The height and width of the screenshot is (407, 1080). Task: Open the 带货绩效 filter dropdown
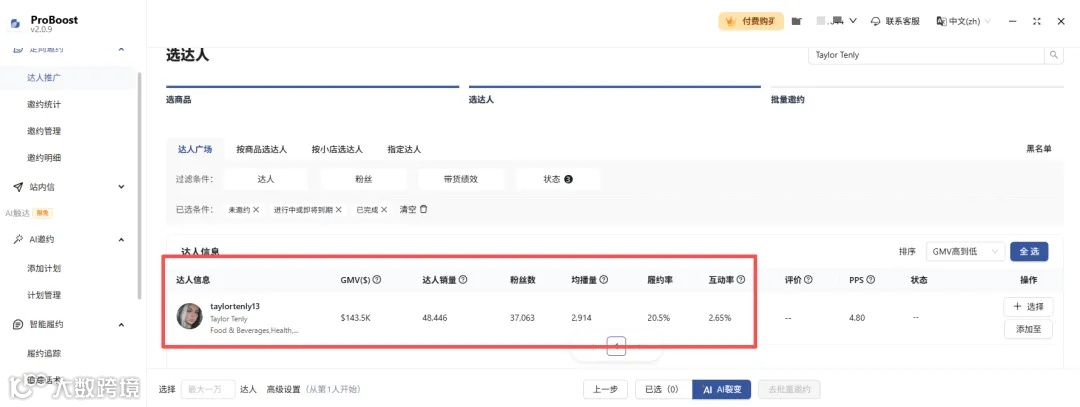[461, 179]
